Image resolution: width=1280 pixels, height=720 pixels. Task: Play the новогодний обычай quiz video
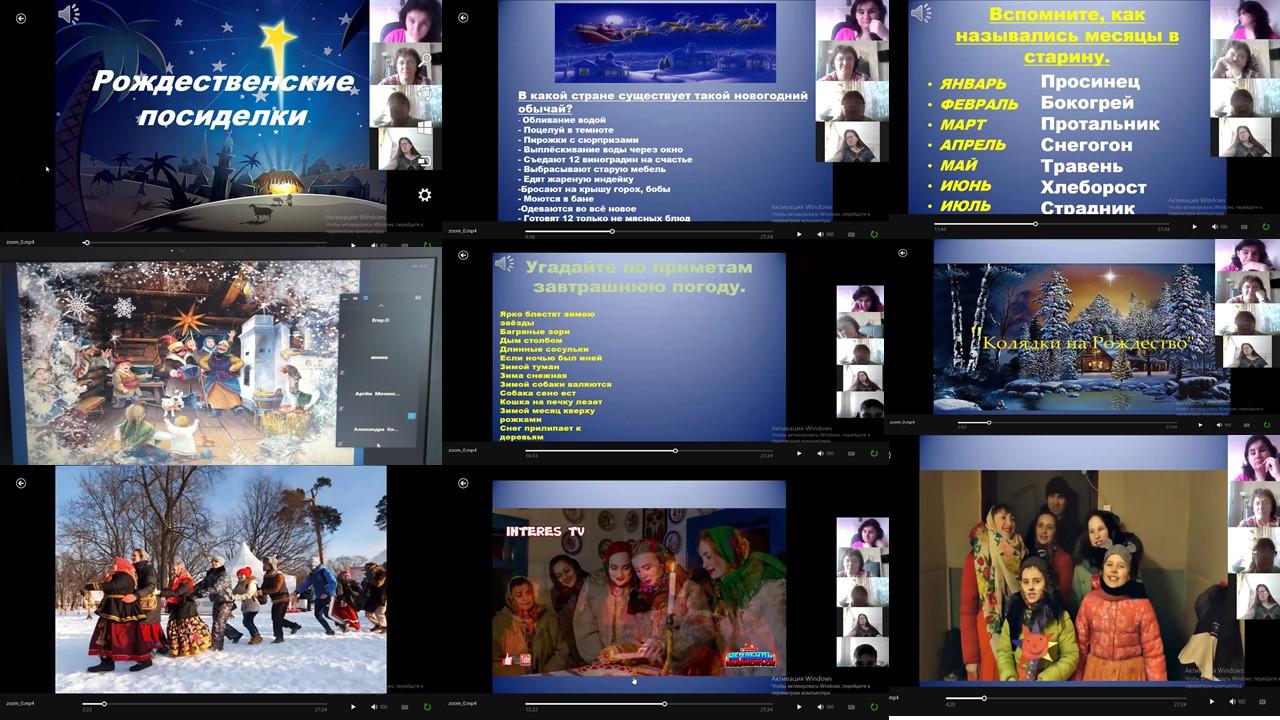[x=798, y=234]
